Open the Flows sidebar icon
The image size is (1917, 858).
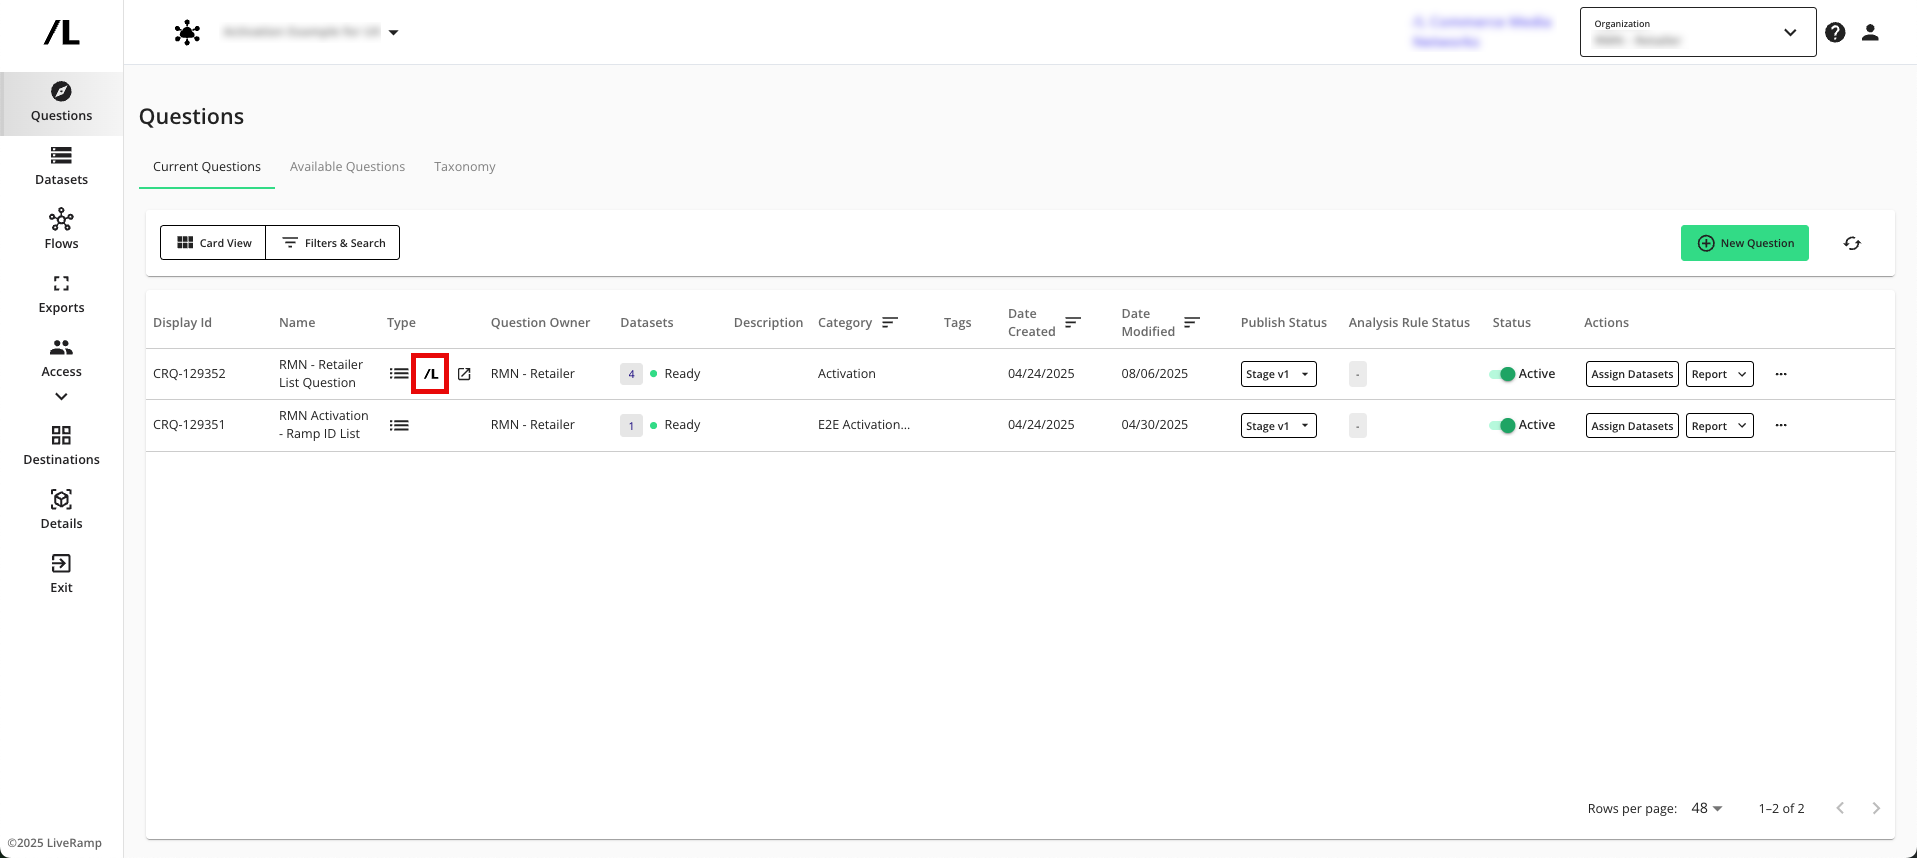click(x=61, y=230)
